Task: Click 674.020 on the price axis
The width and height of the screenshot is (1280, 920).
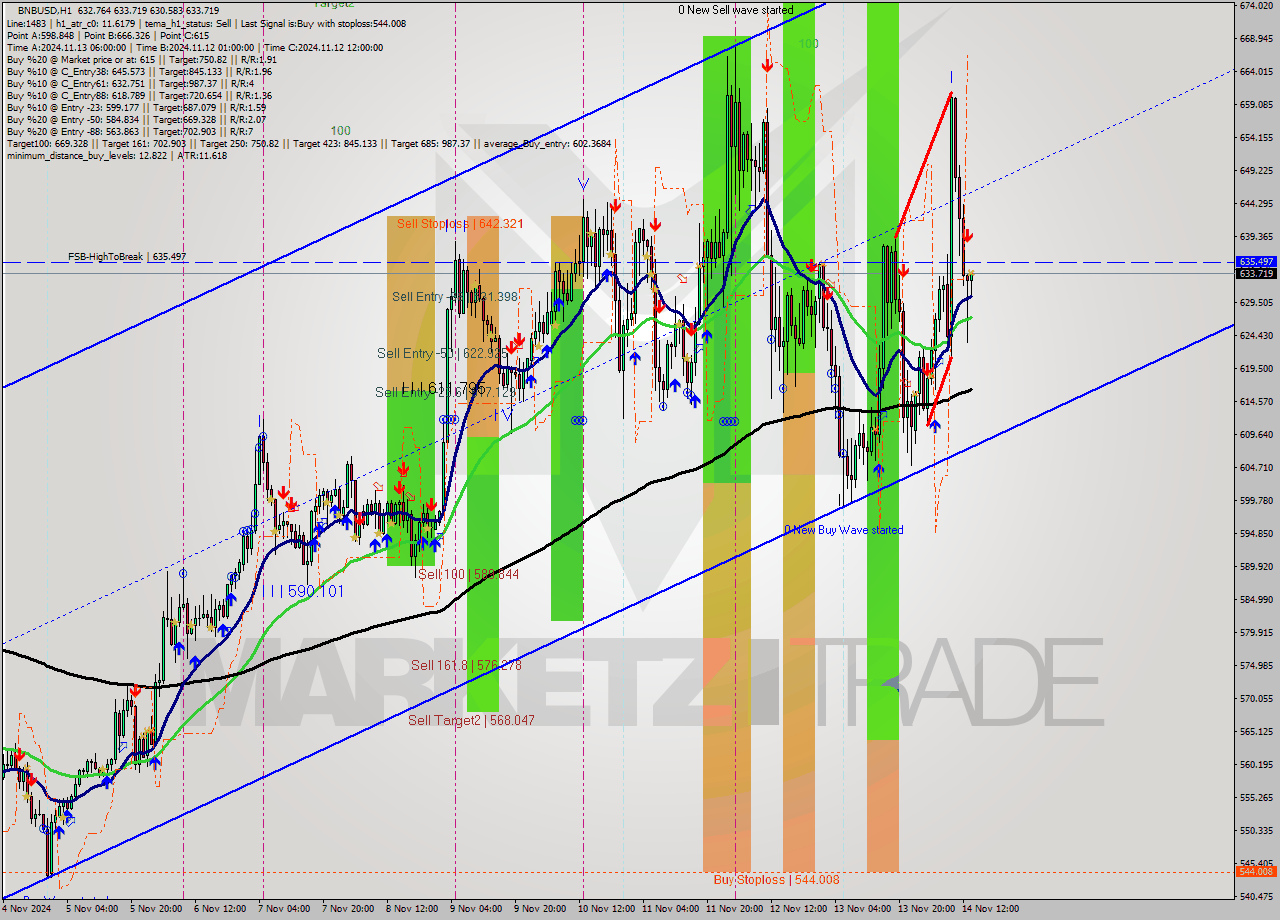Action: [x=1256, y=6]
